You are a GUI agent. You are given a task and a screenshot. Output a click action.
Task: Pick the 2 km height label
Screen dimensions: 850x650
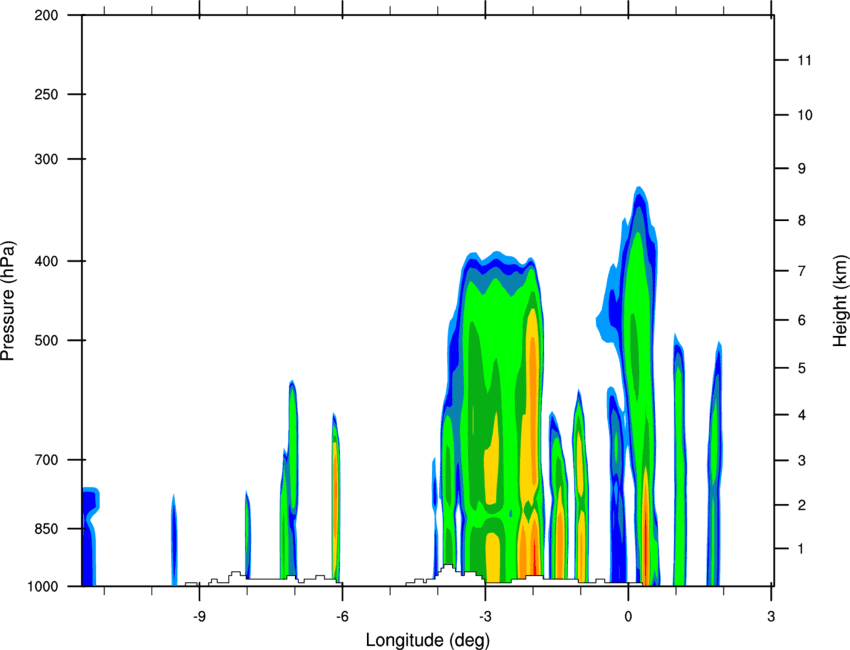(802, 505)
